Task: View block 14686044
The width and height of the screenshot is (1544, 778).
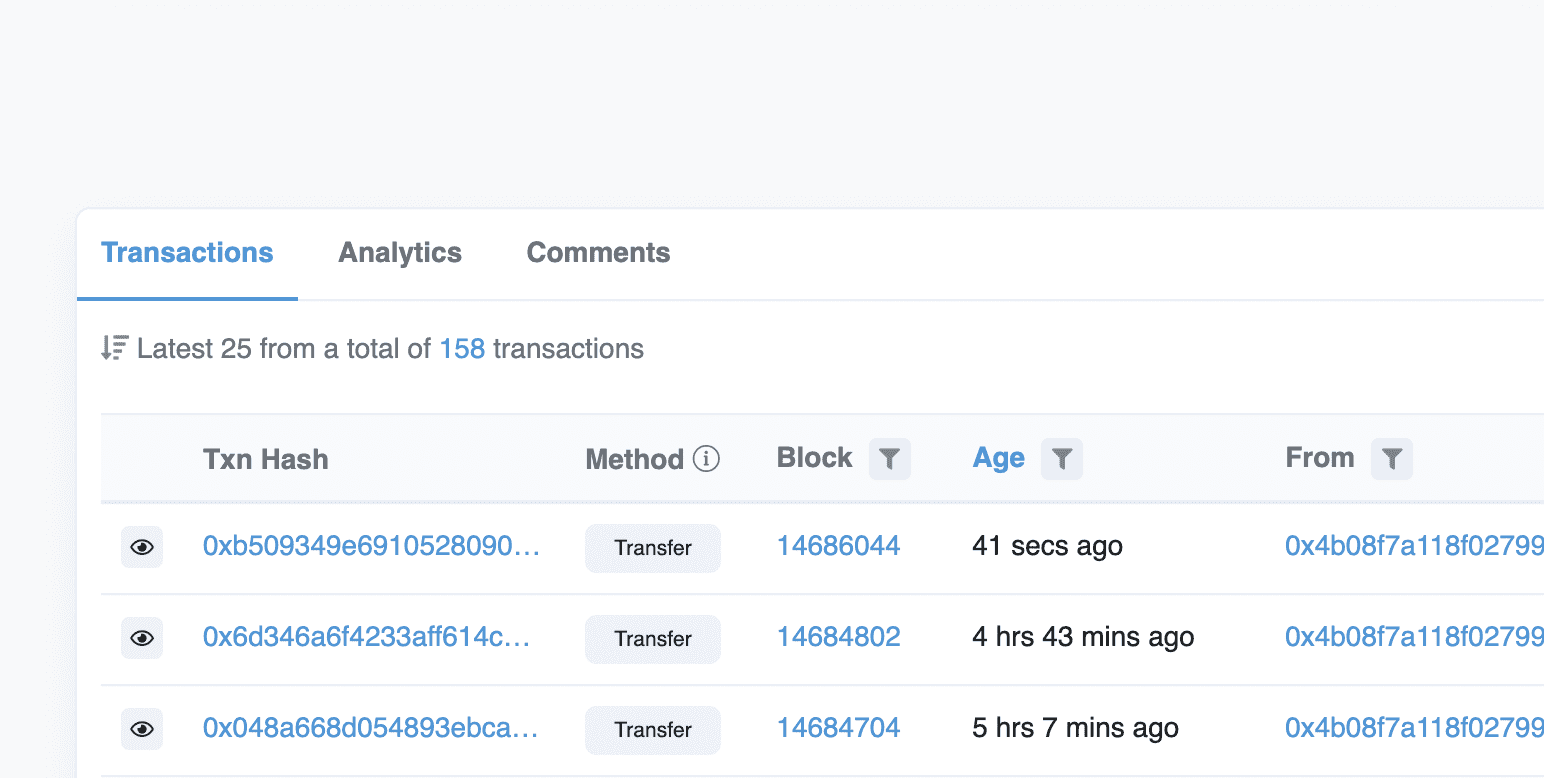Action: pyautogui.click(x=838, y=546)
